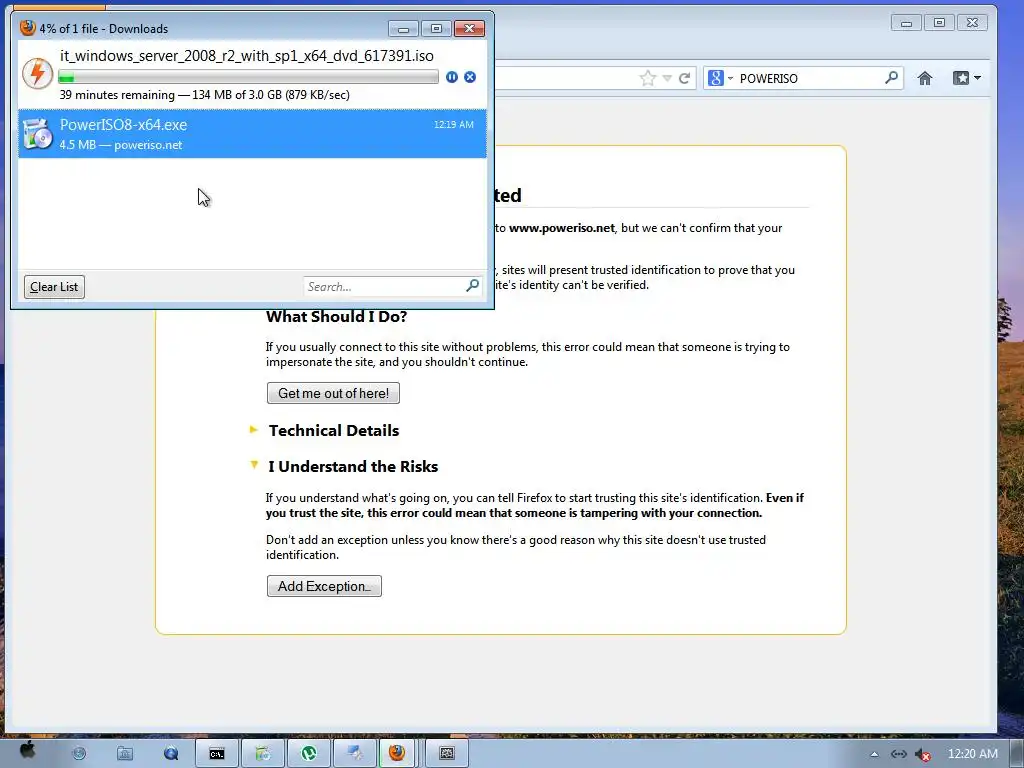Click the 12:19 AM download timestamp
Screen dimensions: 1024x768
point(454,124)
